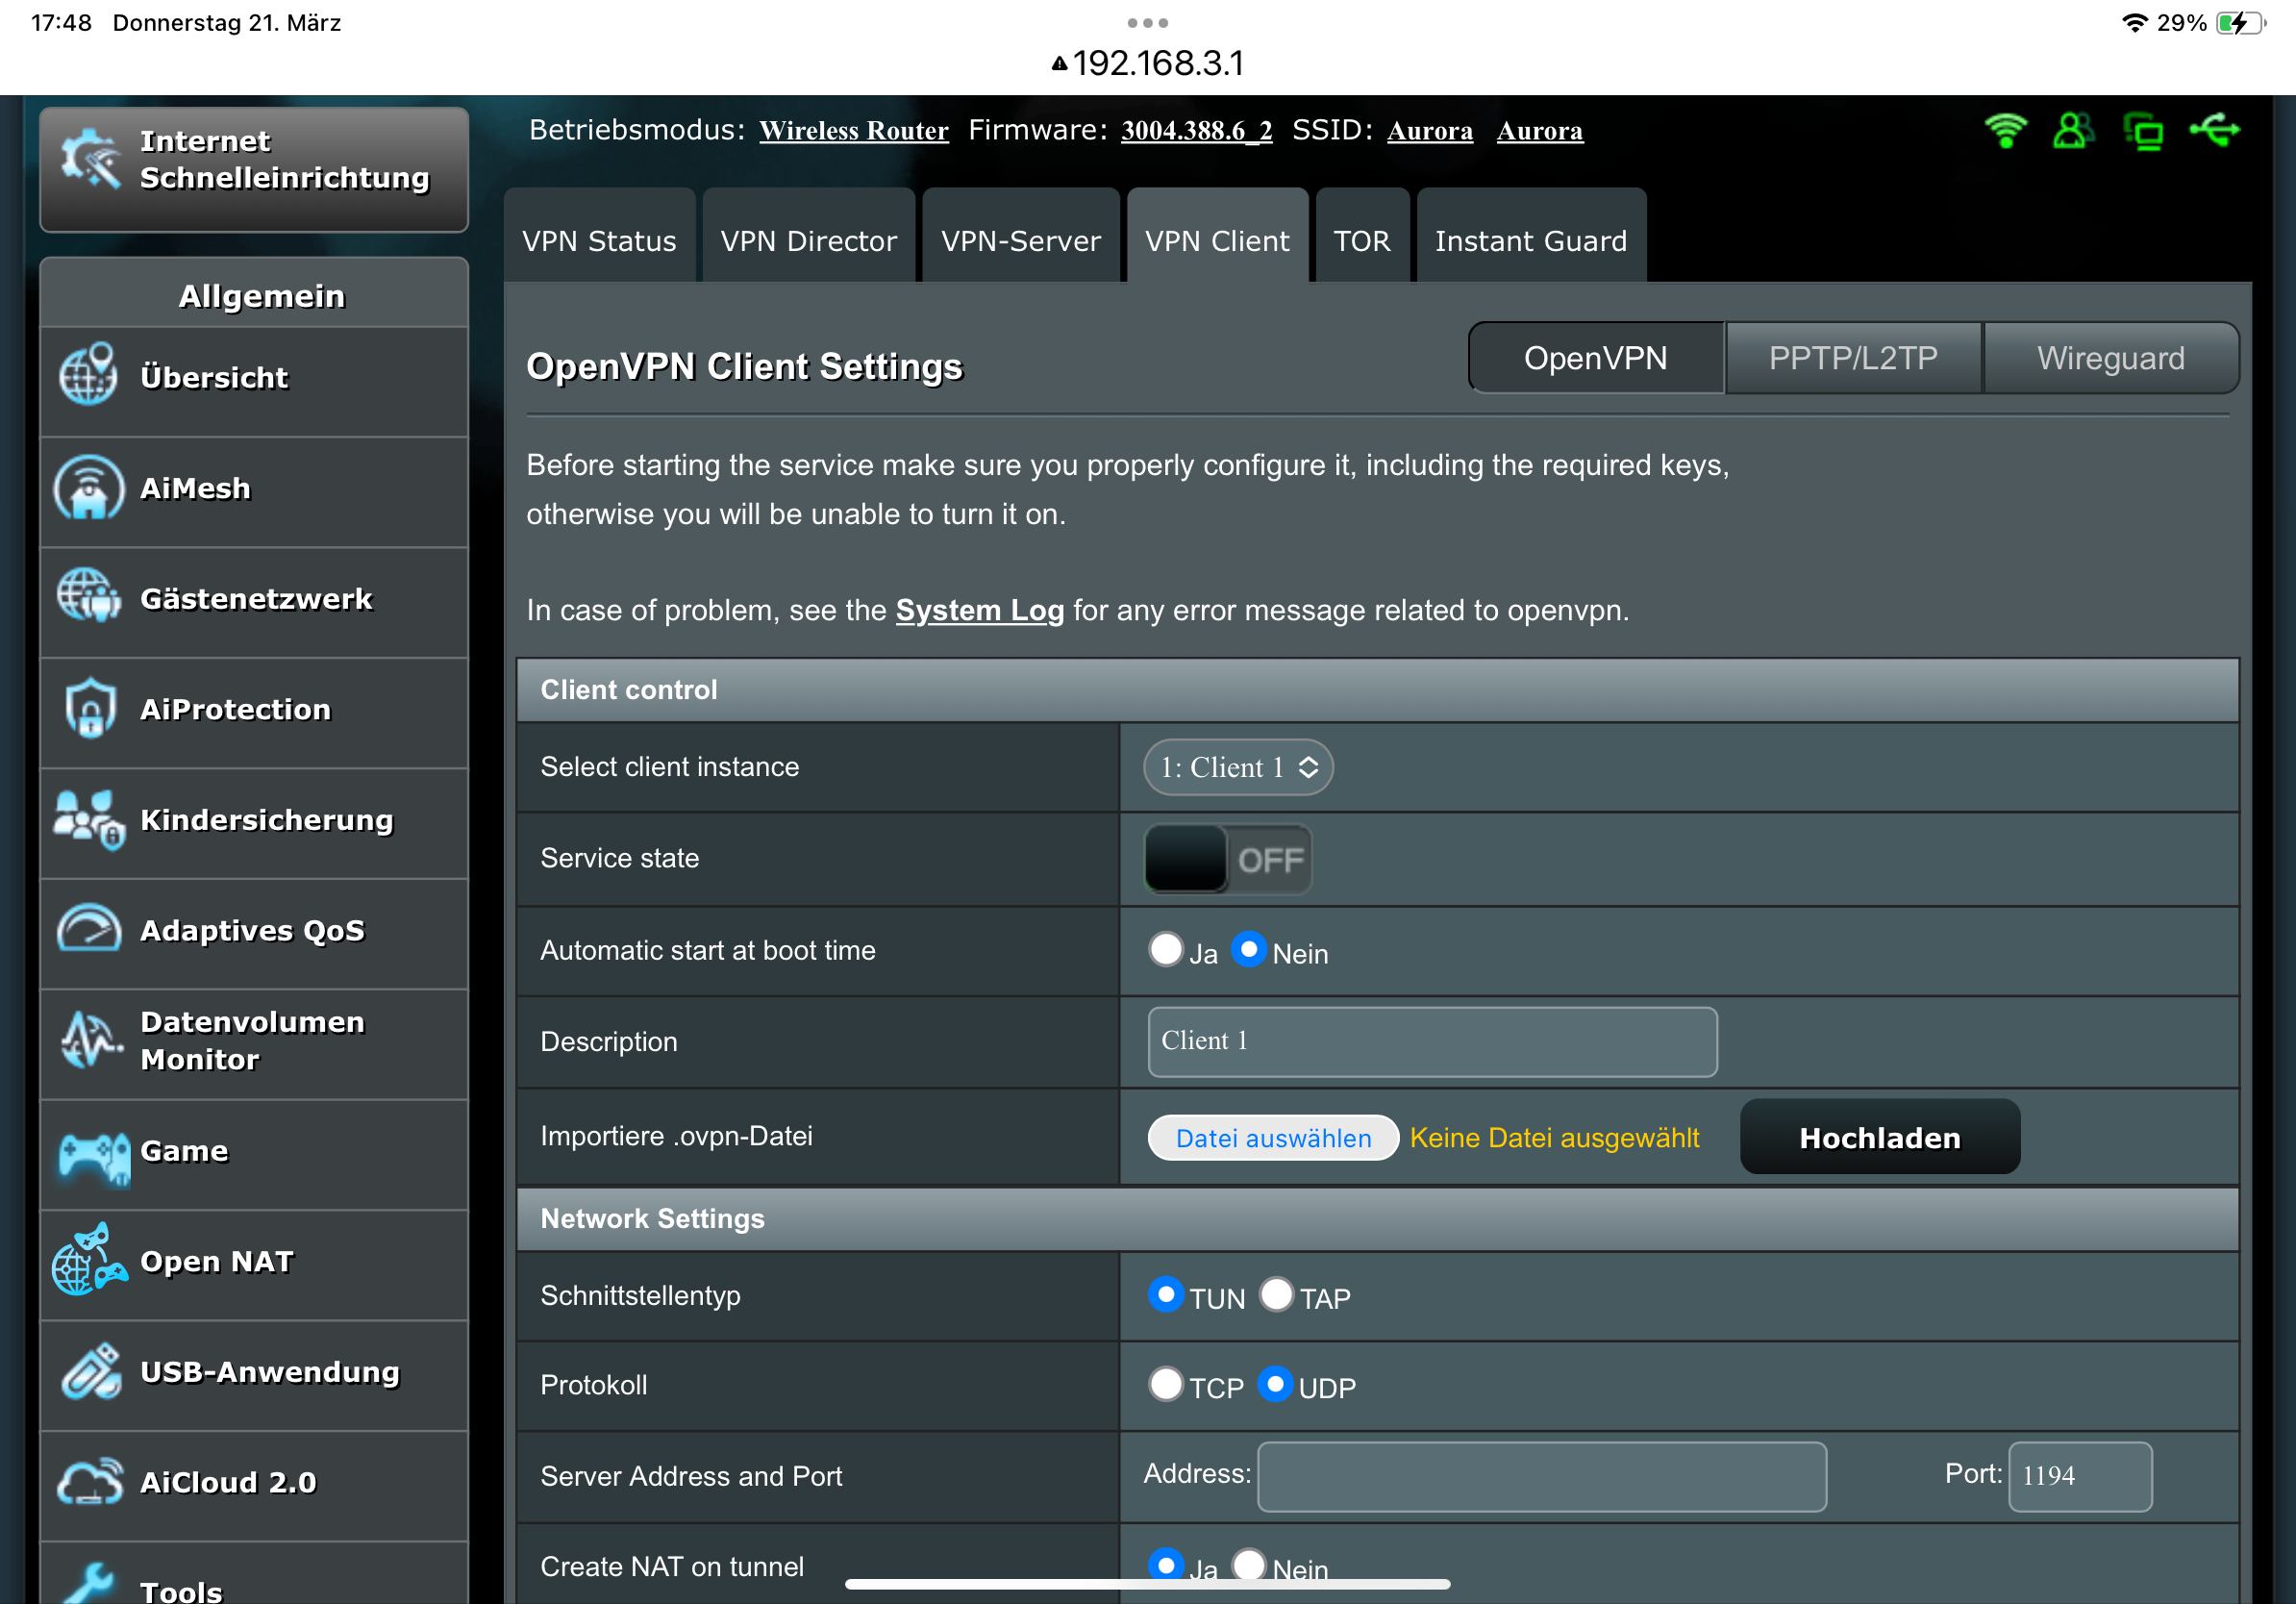Click the Hochladen upload button
The height and width of the screenshot is (1604, 2296).
pyautogui.click(x=1879, y=1137)
